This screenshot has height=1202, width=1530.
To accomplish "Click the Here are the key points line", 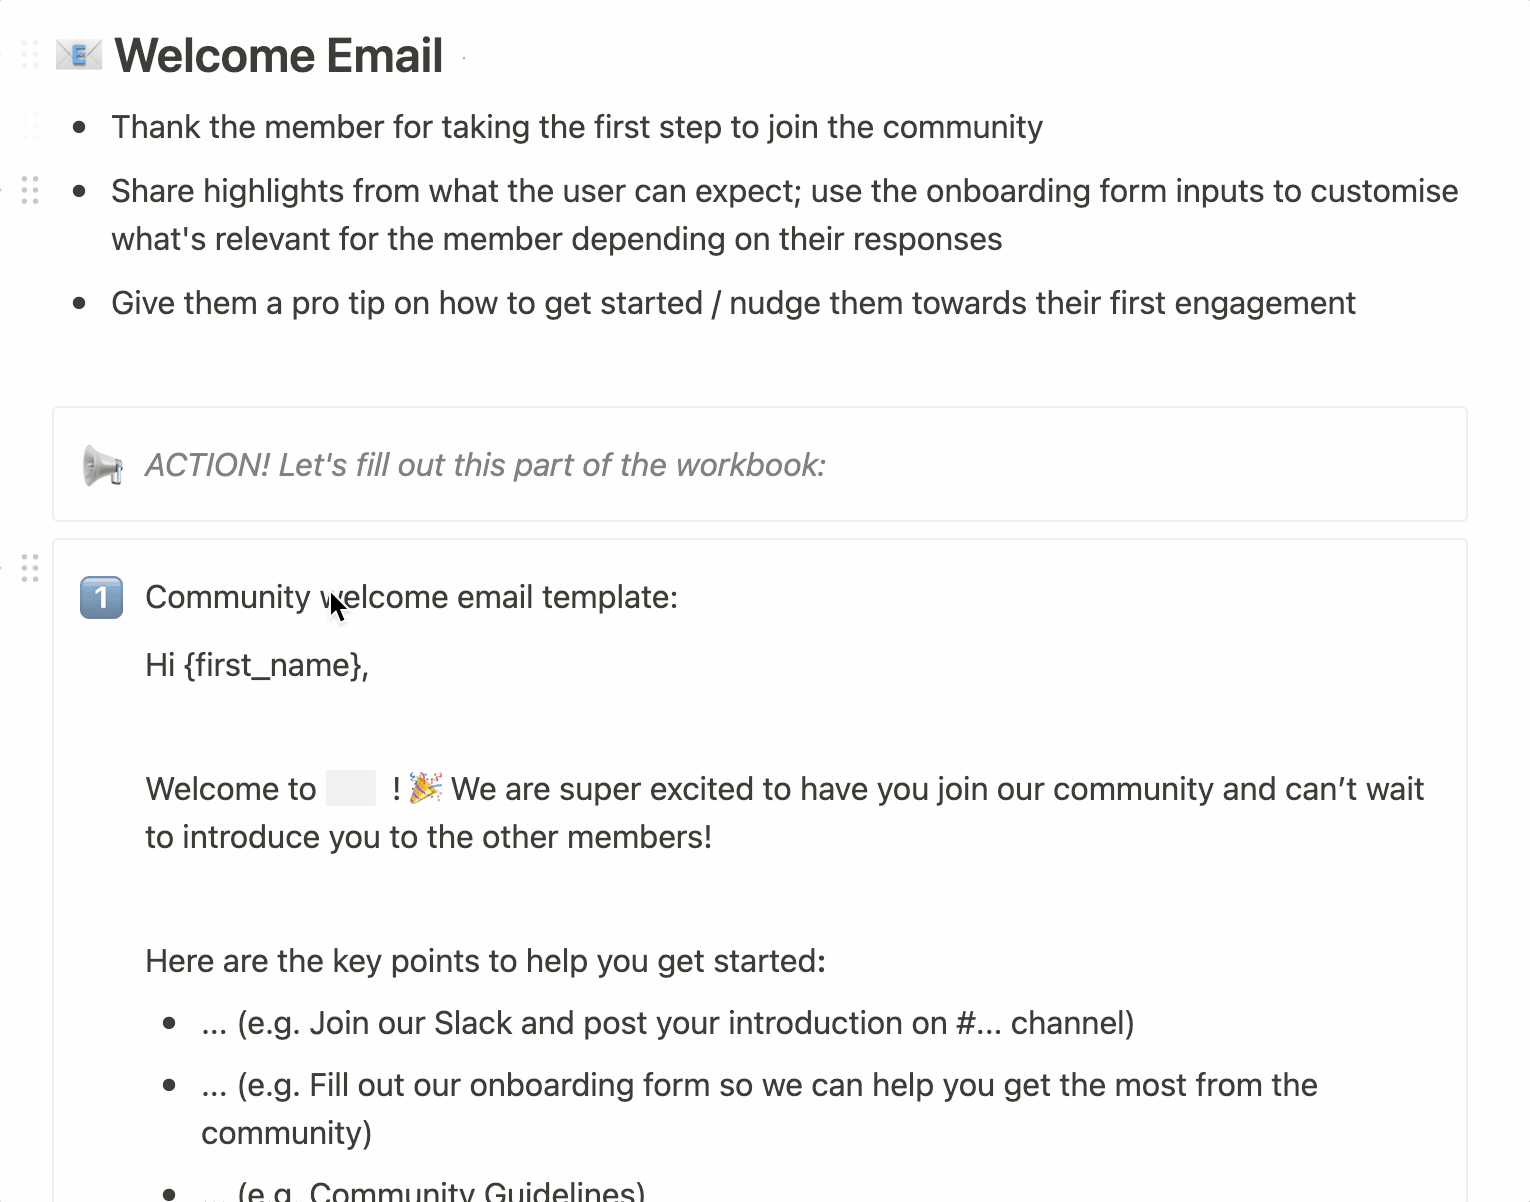I will [x=485, y=961].
